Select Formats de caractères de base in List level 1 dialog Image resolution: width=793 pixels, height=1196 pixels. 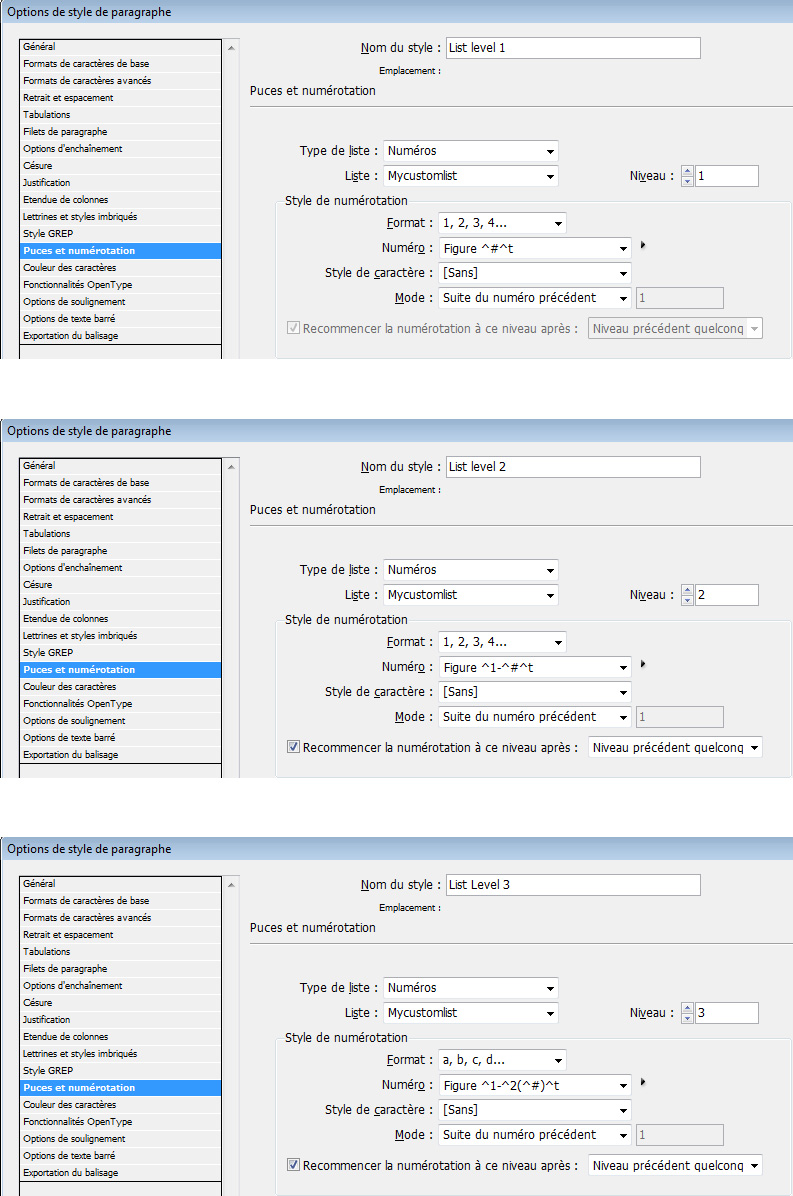[x=120, y=64]
